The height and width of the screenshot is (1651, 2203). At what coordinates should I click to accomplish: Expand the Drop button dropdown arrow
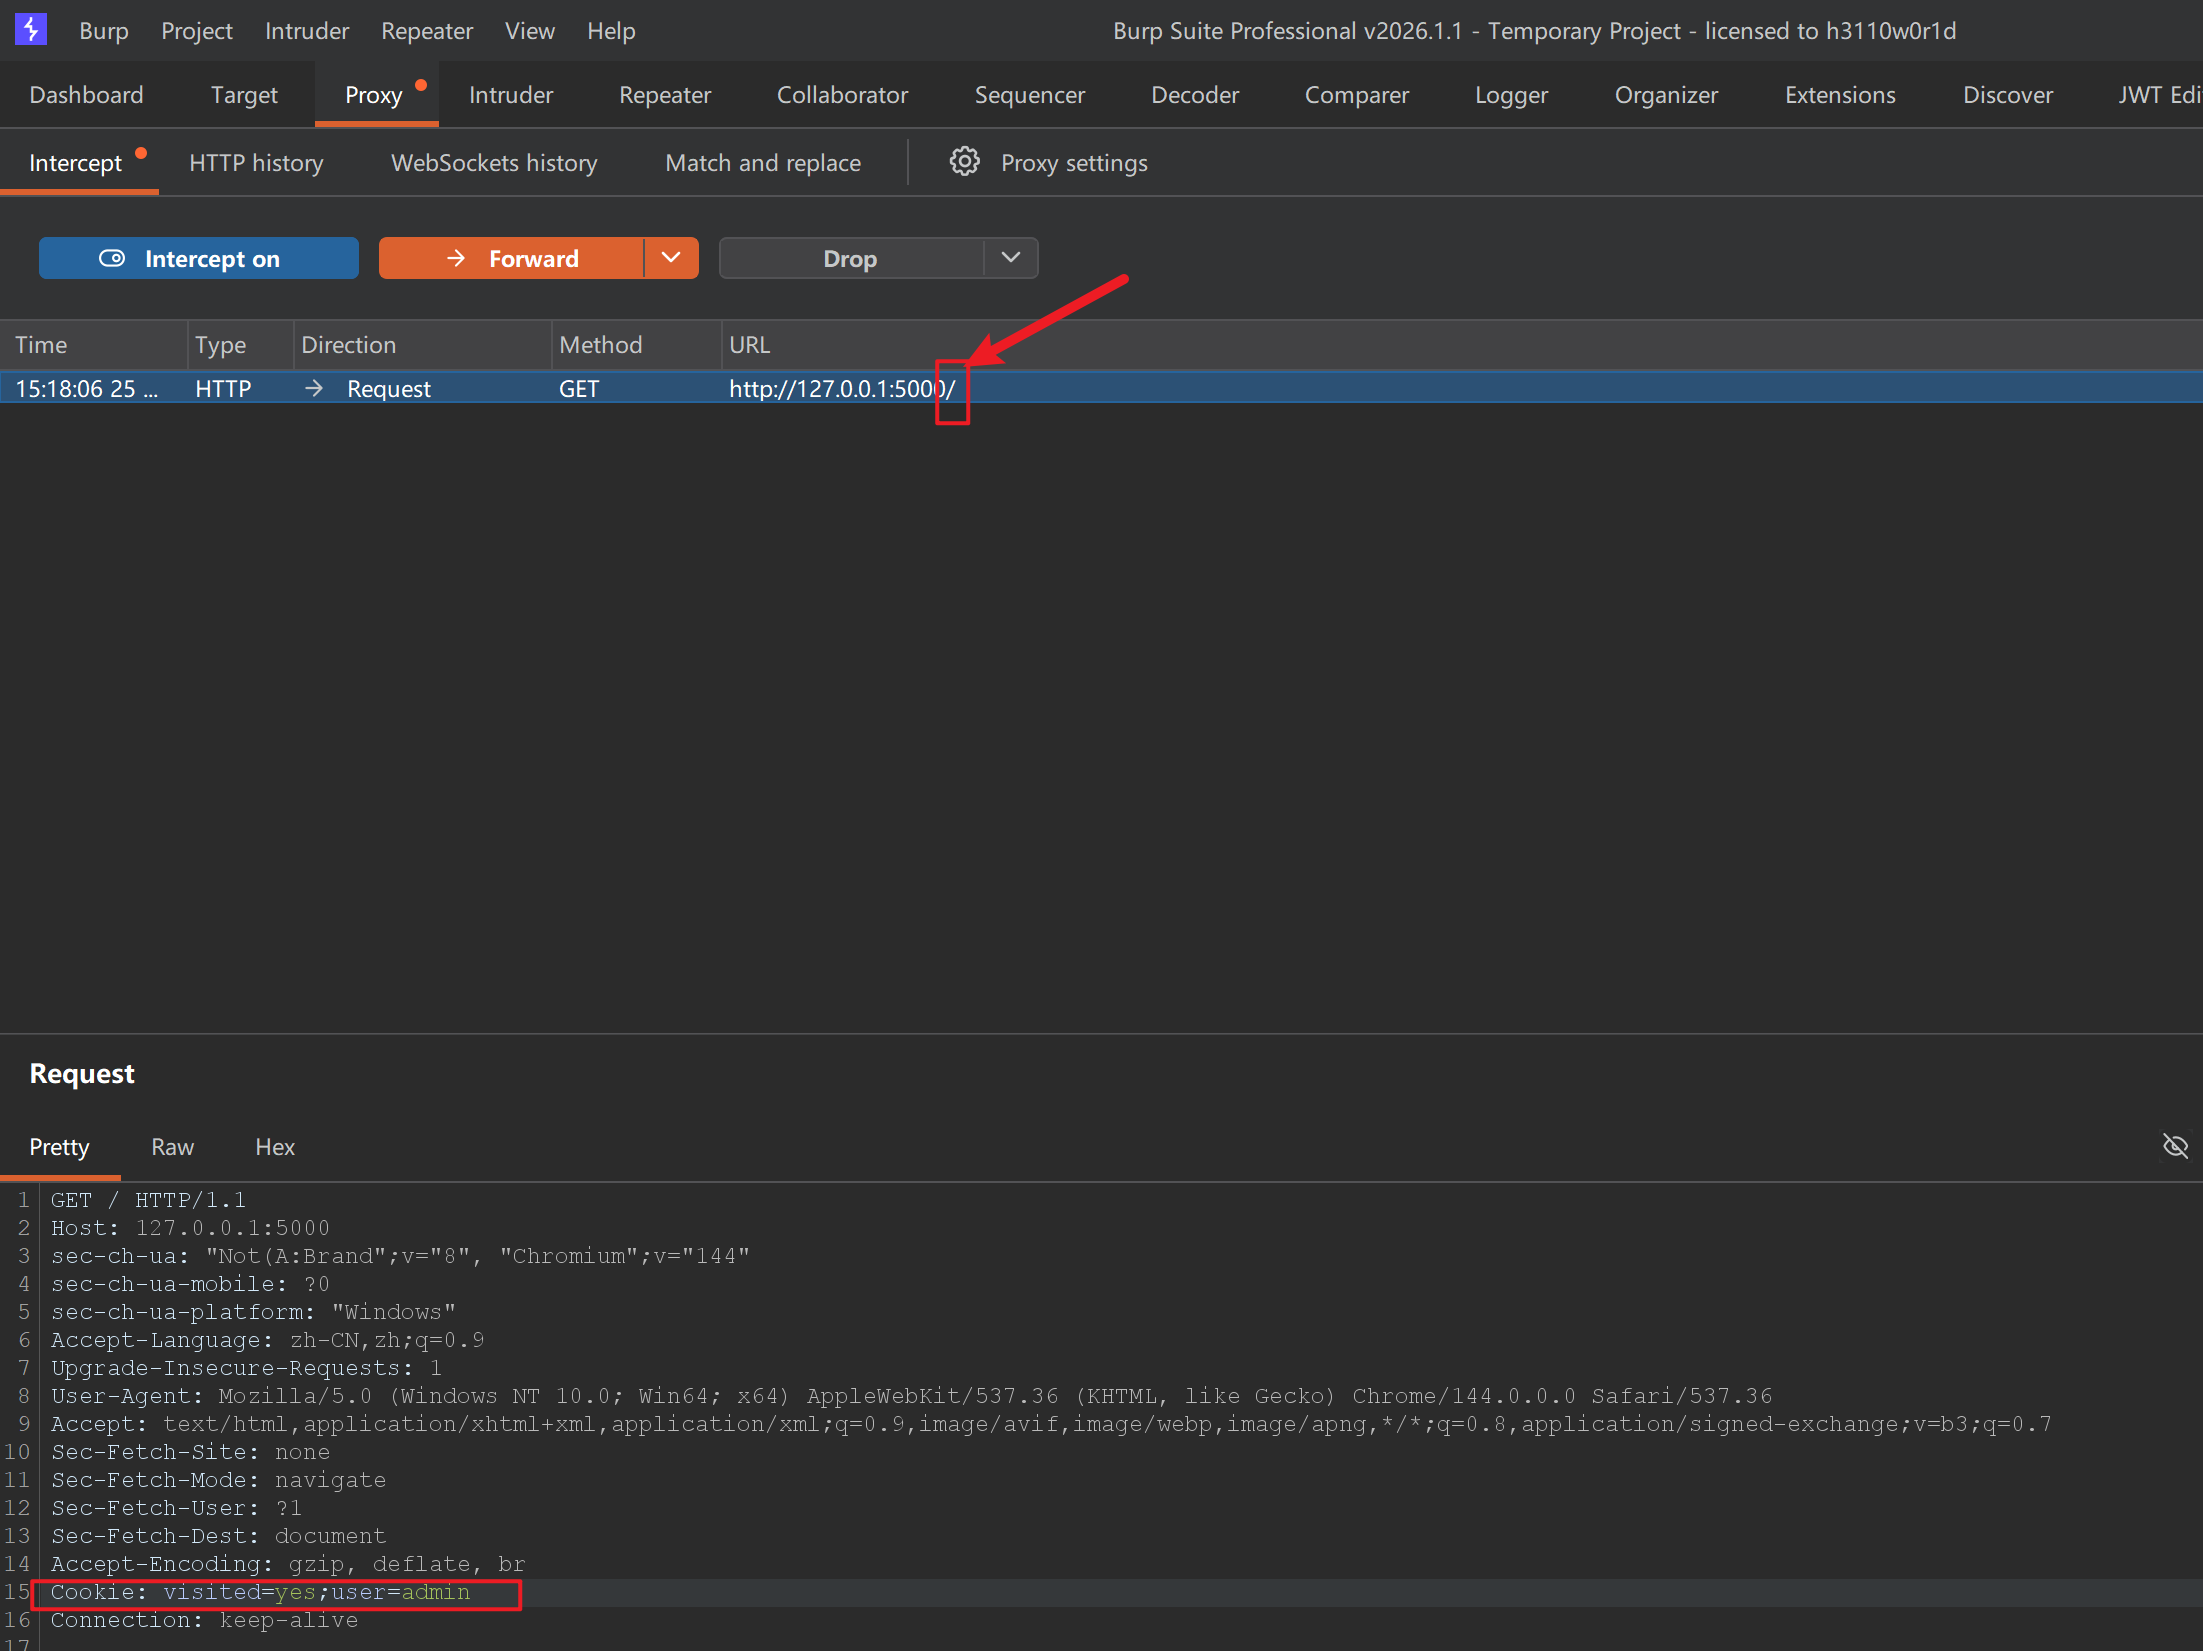tap(1010, 258)
